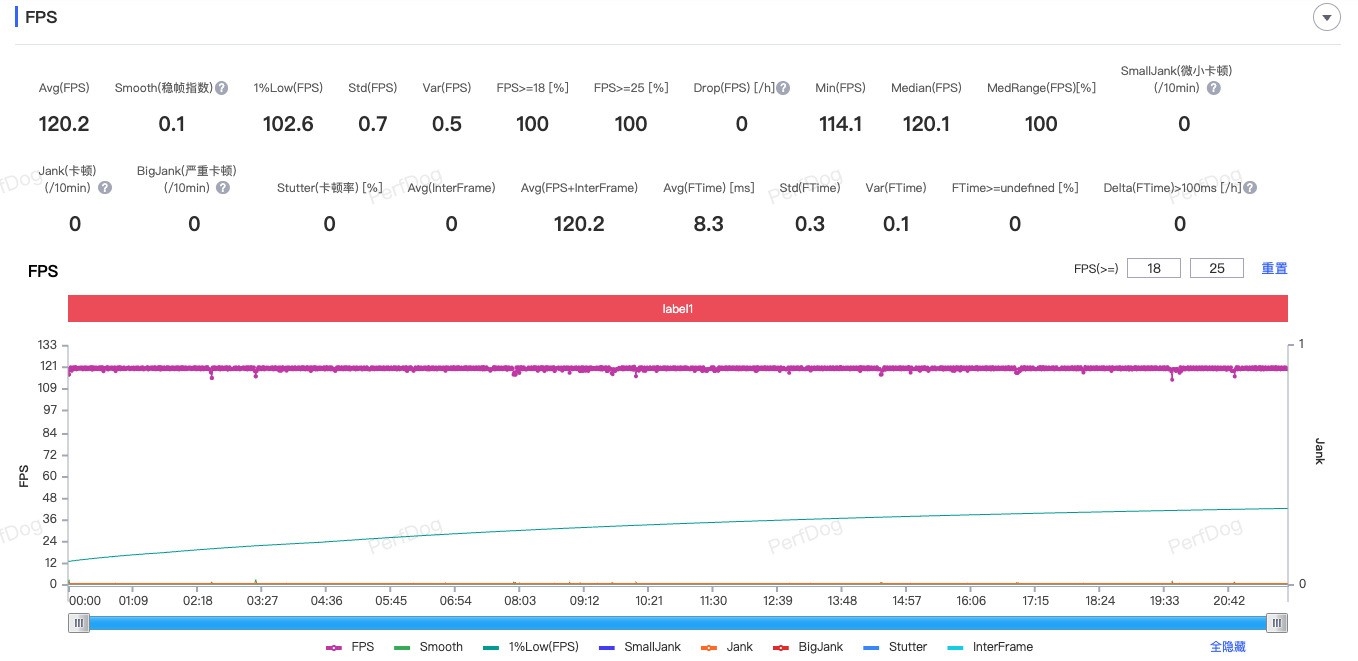Click the FPS threshold field showing 18

point(1153,268)
